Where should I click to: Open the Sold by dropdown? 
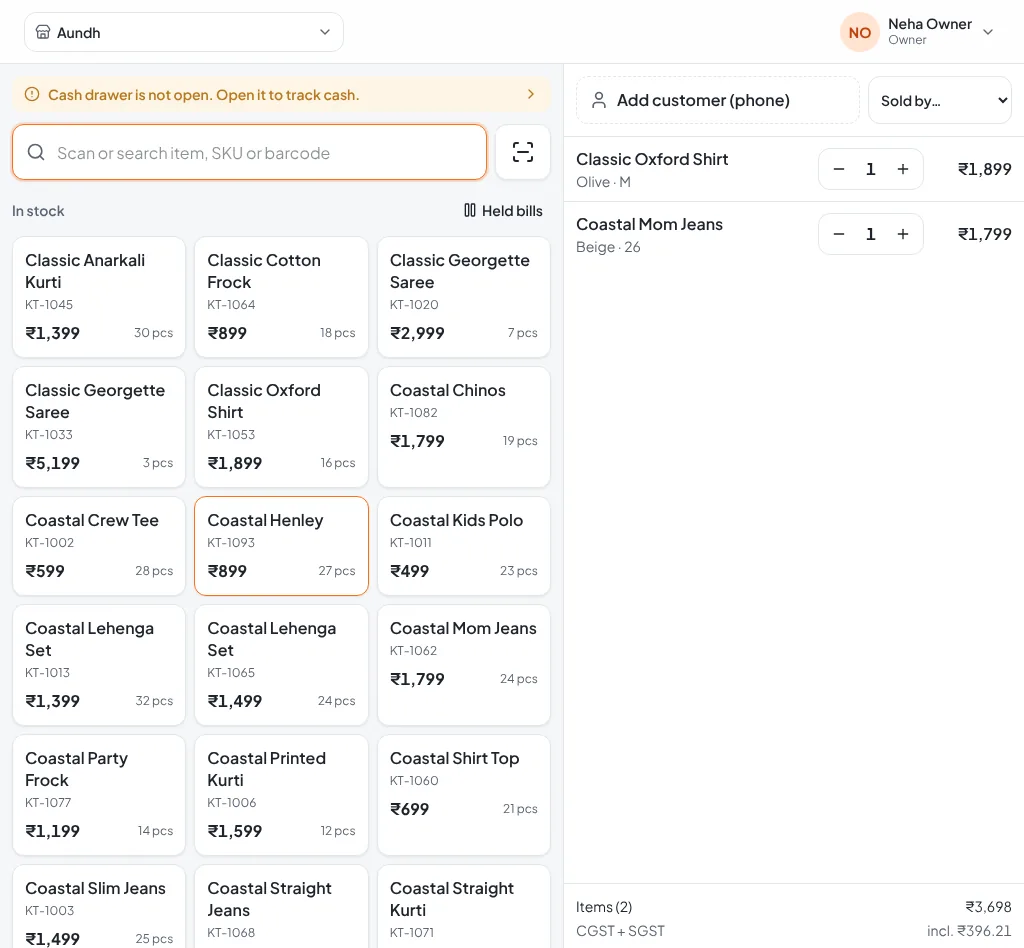[x=939, y=101]
